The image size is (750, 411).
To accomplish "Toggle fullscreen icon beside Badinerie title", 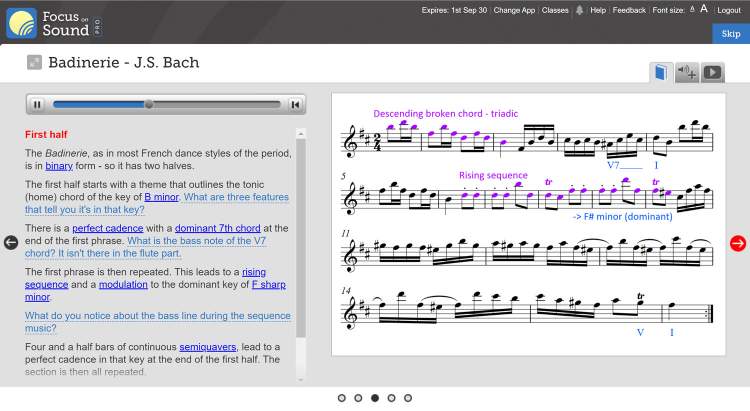I will [34, 62].
